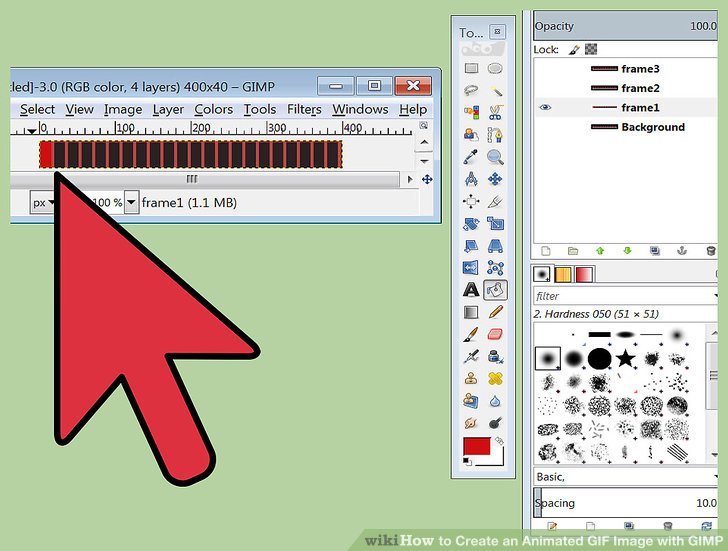The width and height of the screenshot is (728, 551).
Task: Select the Rotate tool
Action: click(x=471, y=224)
